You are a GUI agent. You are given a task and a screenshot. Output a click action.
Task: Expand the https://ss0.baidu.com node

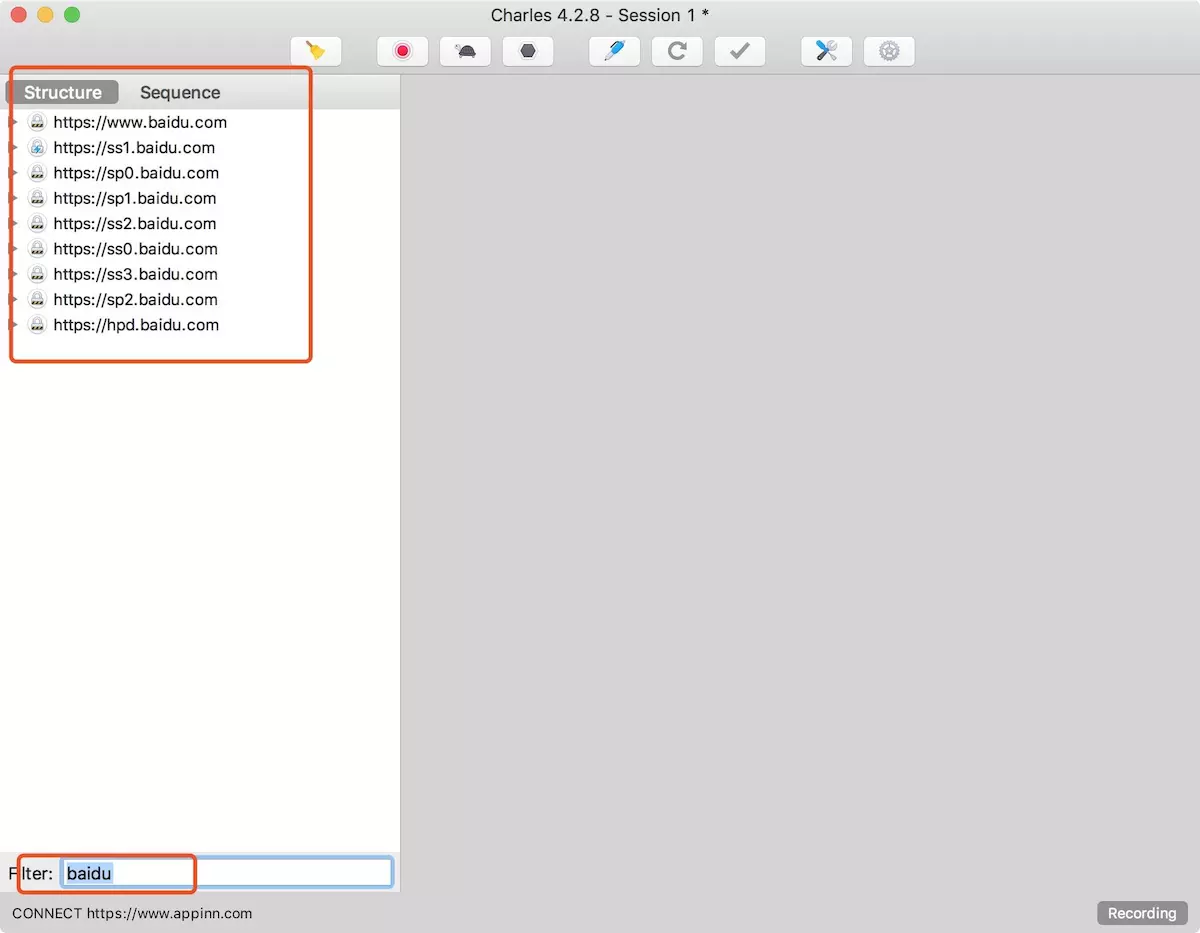pos(13,249)
